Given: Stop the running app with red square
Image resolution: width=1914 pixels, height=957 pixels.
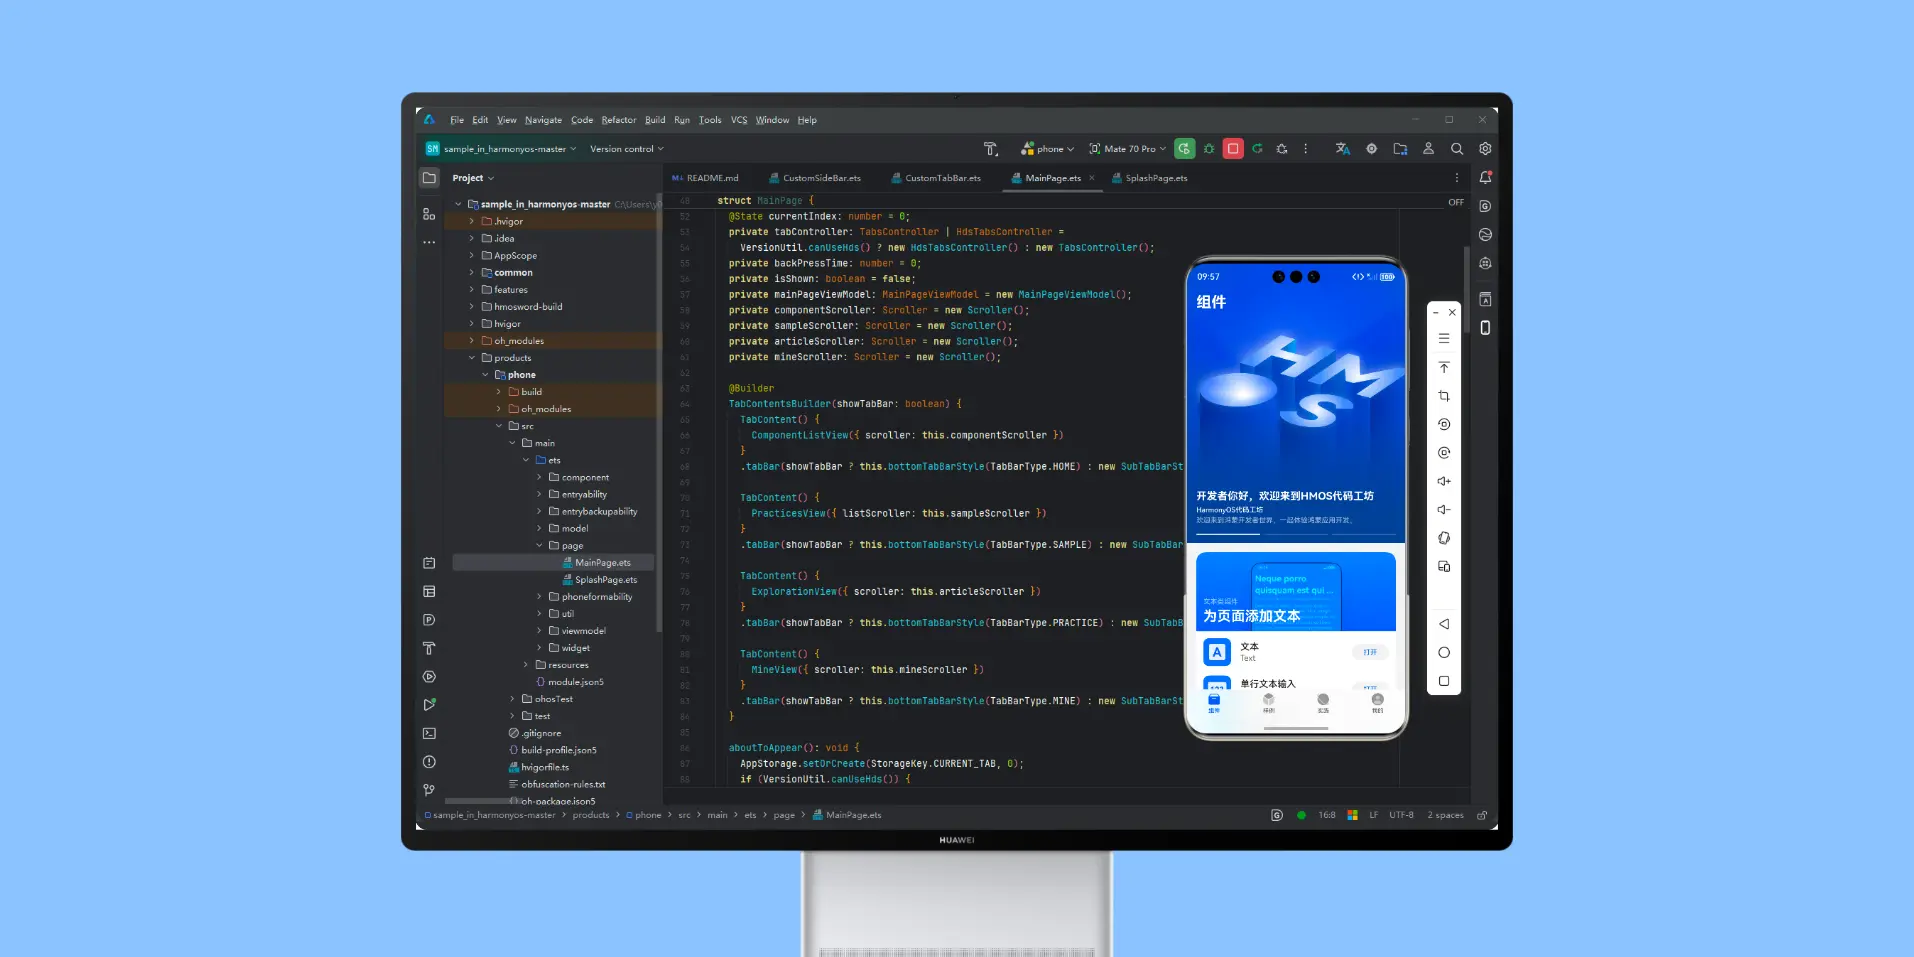Looking at the screenshot, I should pyautogui.click(x=1233, y=149).
